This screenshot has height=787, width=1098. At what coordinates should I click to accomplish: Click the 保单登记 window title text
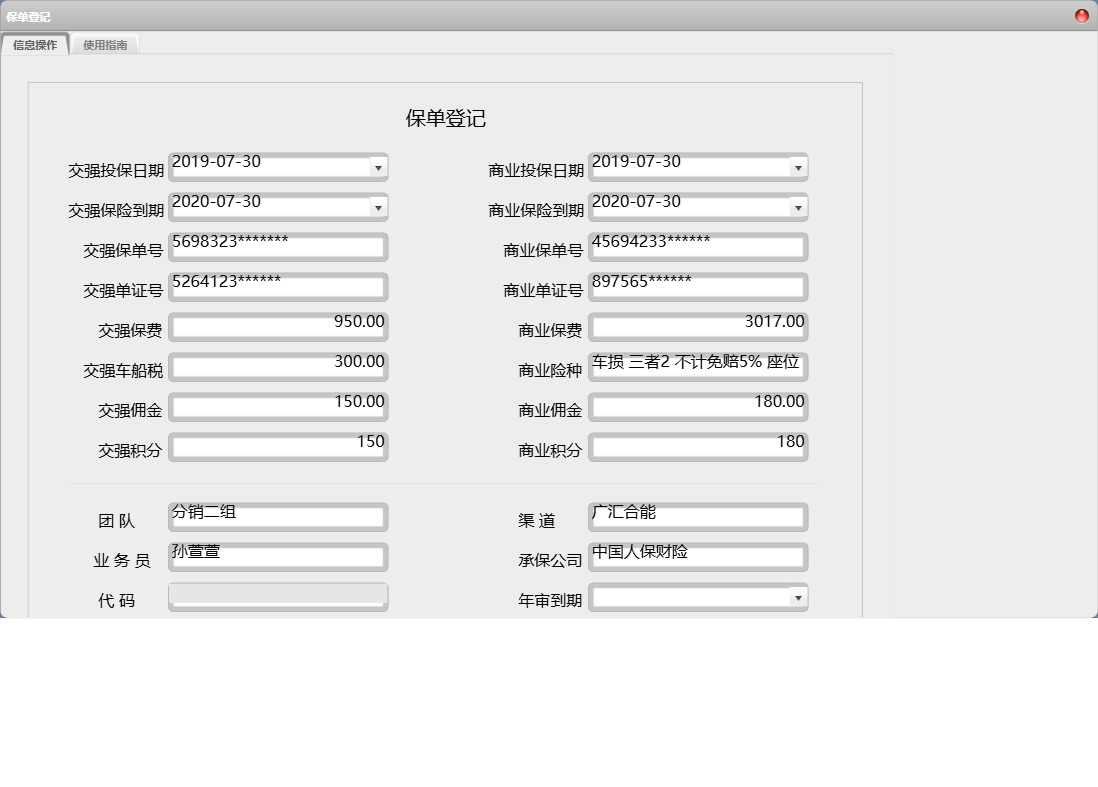click(28, 17)
